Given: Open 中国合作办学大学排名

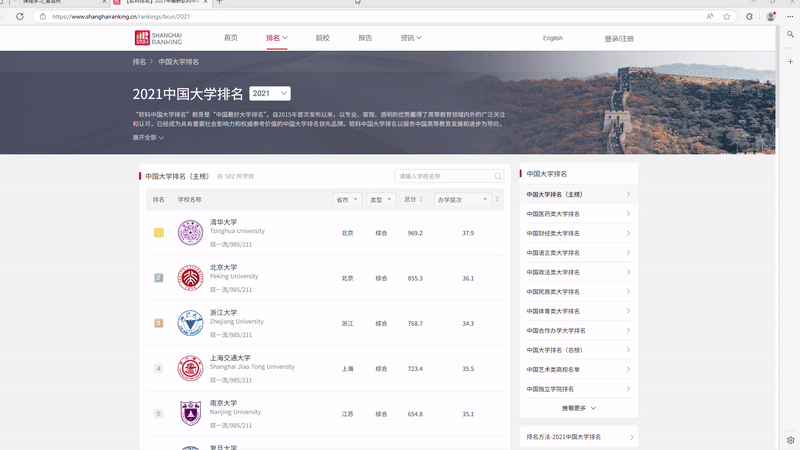Looking at the screenshot, I should tap(579, 330).
